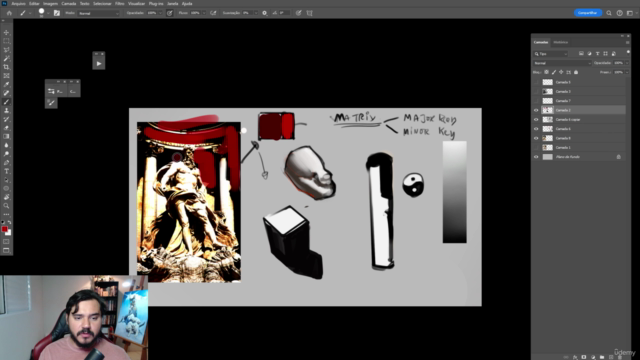Change the screen mode
Image resolution: width=640 pixels, height=360 pixels.
pos(6,250)
